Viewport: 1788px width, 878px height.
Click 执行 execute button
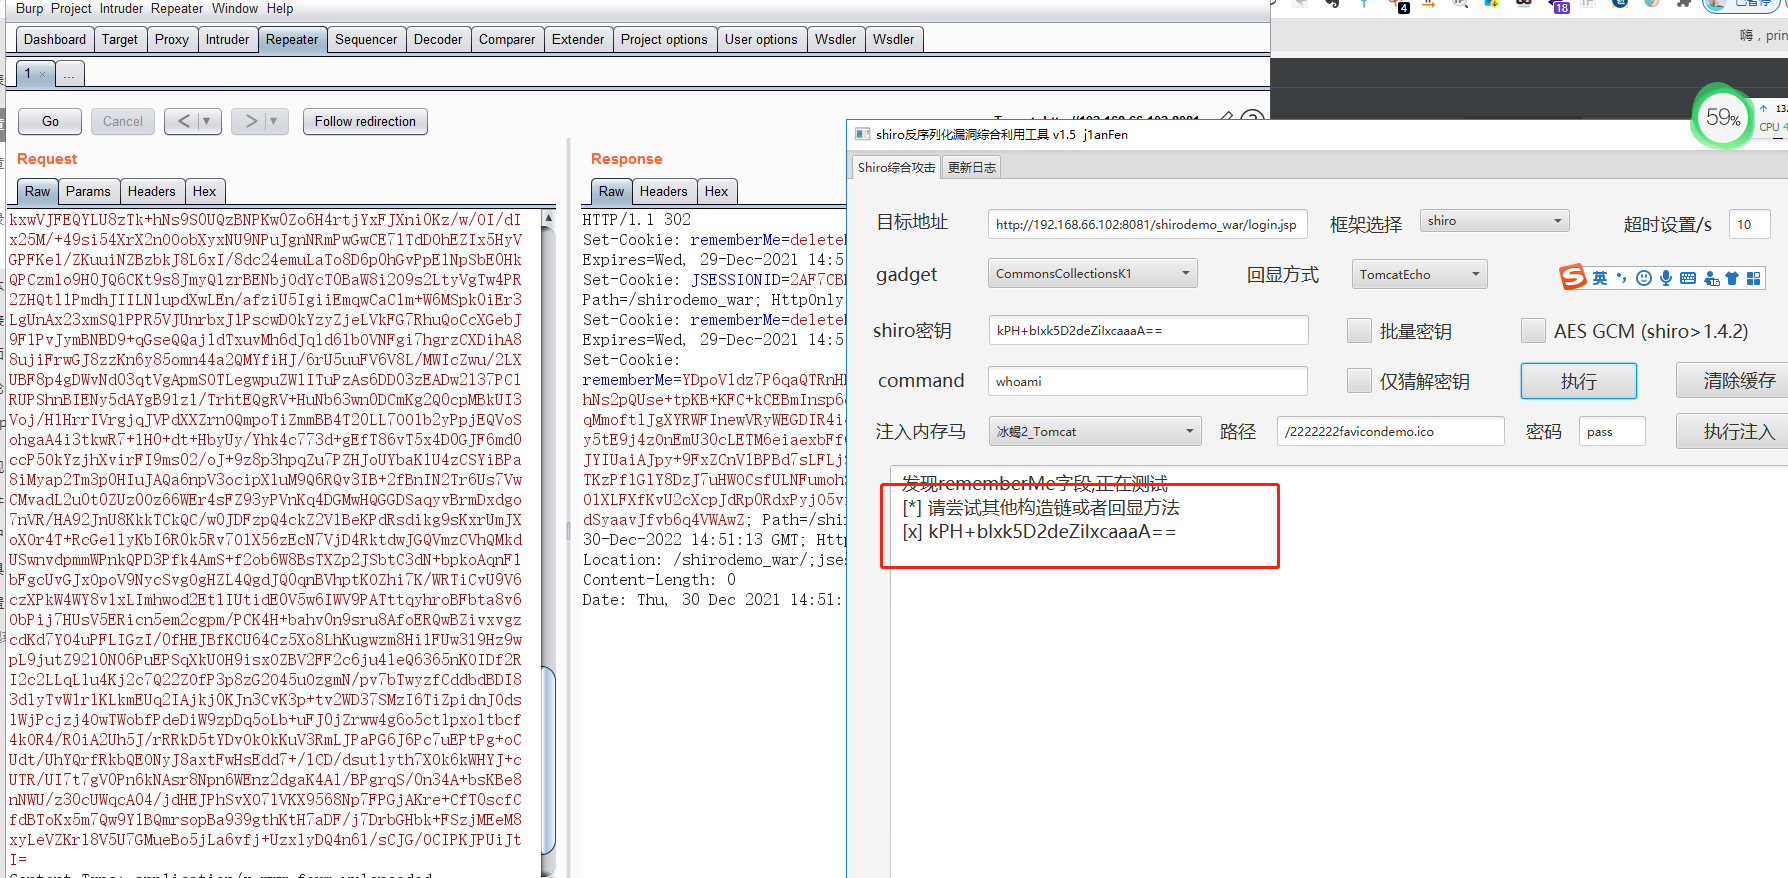(1578, 381)
